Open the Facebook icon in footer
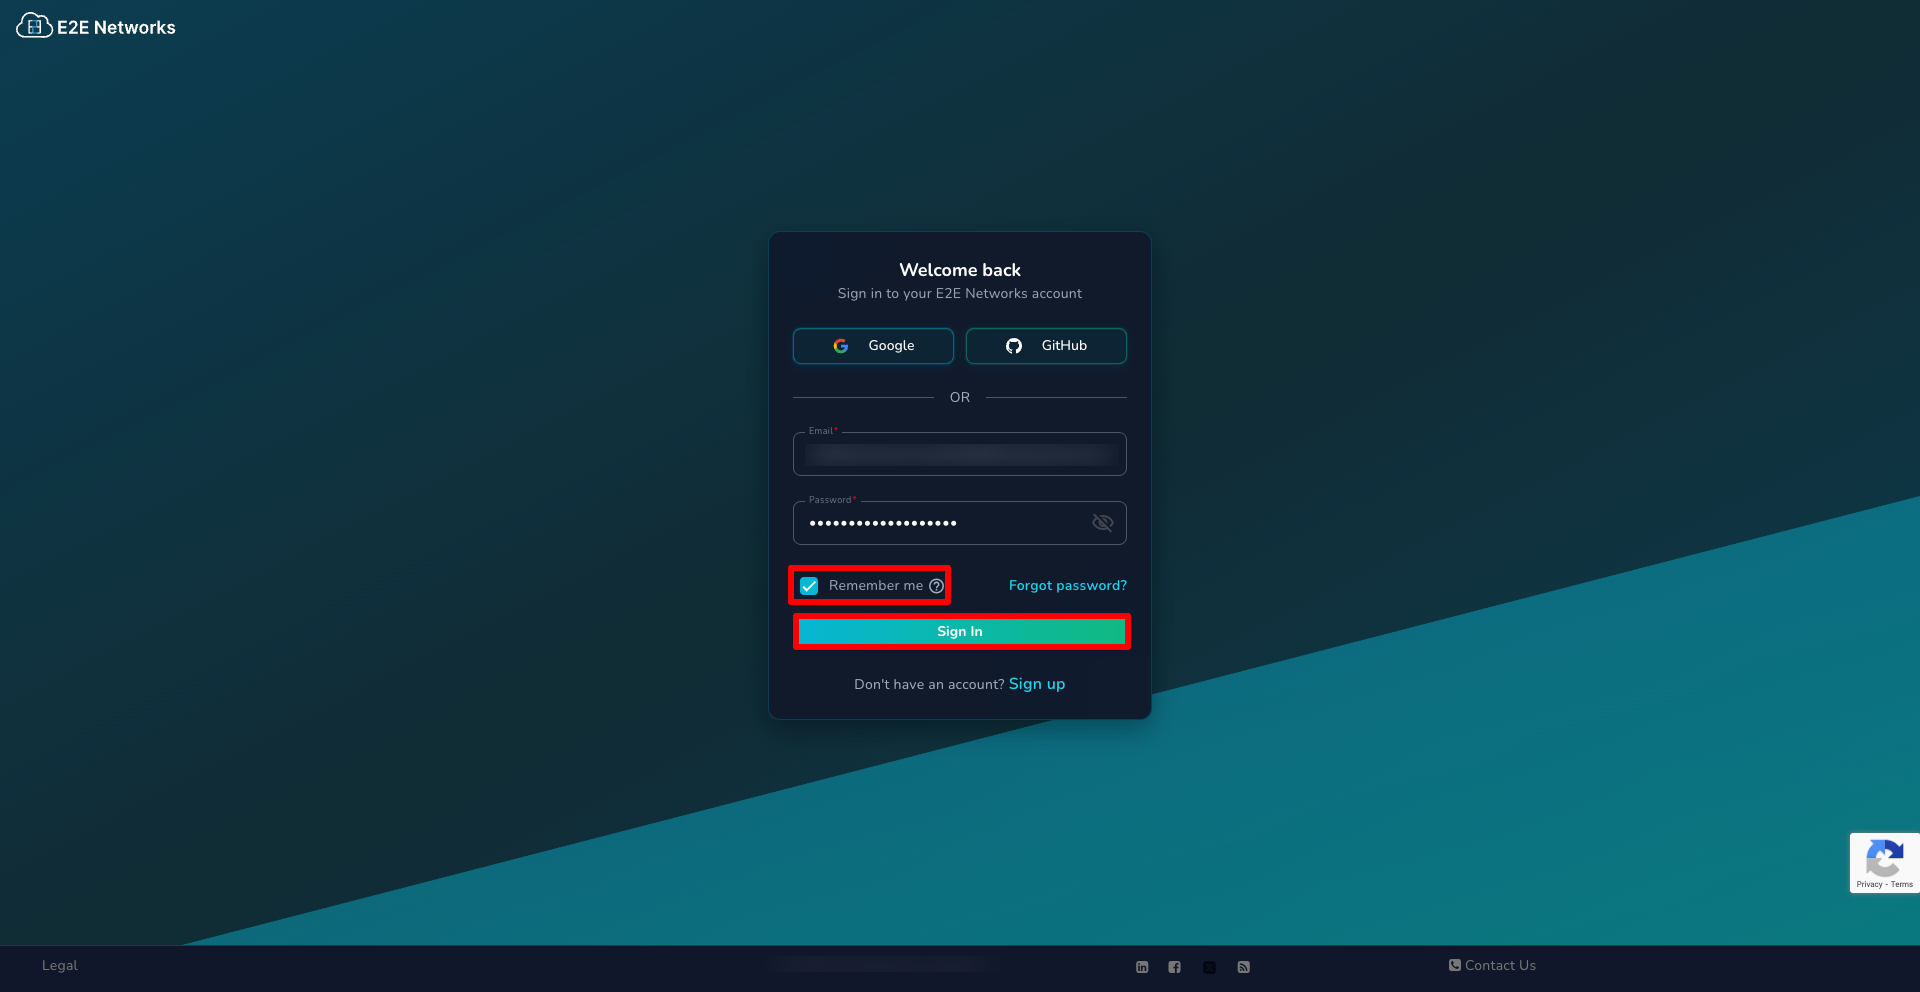The height and width of the screenshot is (992, 1920). pos(1175,967)
